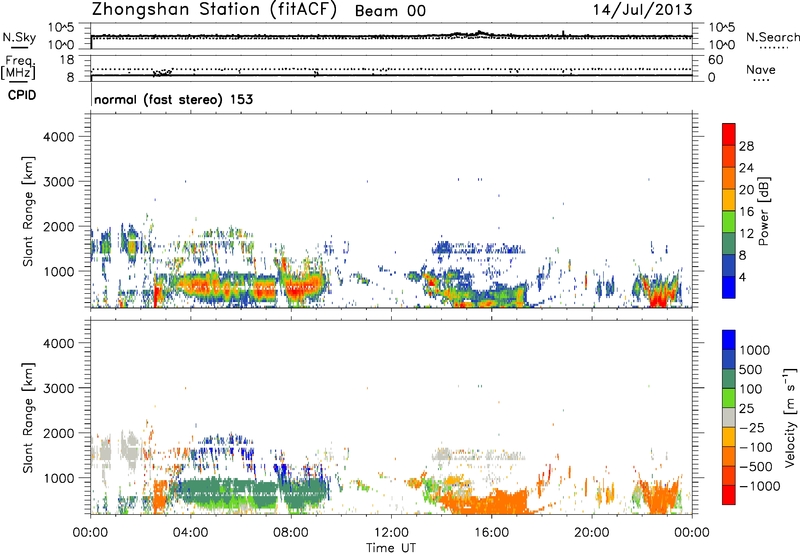Click the 'Velocity [m s-1]' colorbar label
The image size is (800, 554).
[x=790, y=417]
